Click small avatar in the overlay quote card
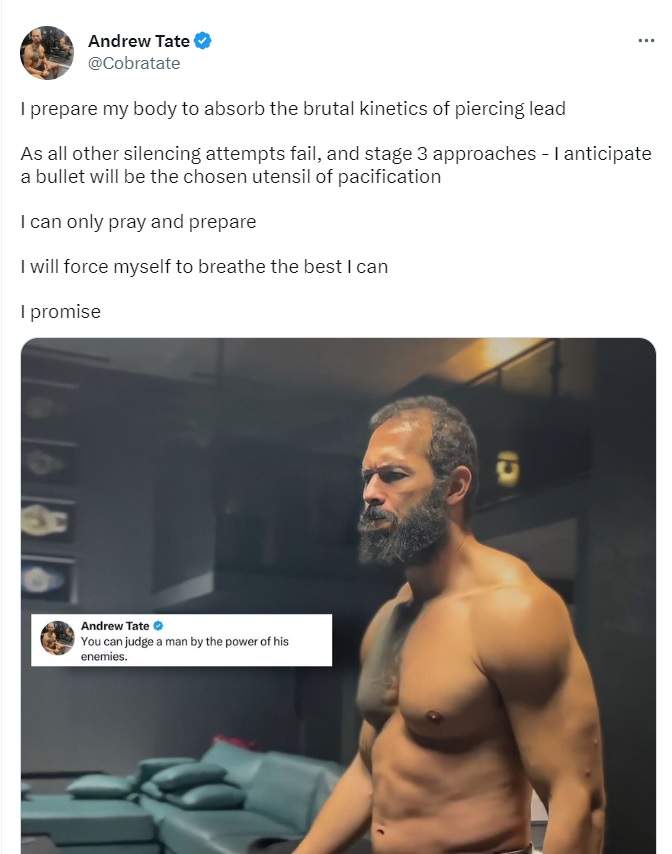Screen dimensions: 672x854 tap(57, 637)
